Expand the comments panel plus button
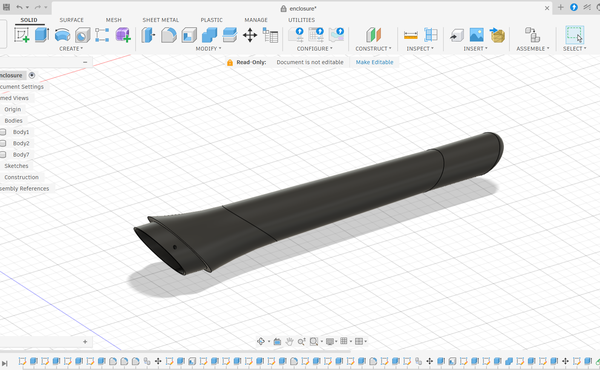600x370 pixels. 85,342
